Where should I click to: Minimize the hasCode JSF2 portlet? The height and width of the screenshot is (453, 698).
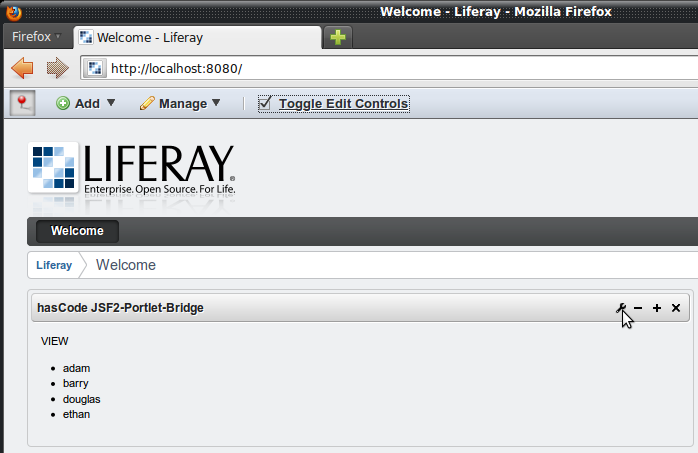(x=638, y=308)
